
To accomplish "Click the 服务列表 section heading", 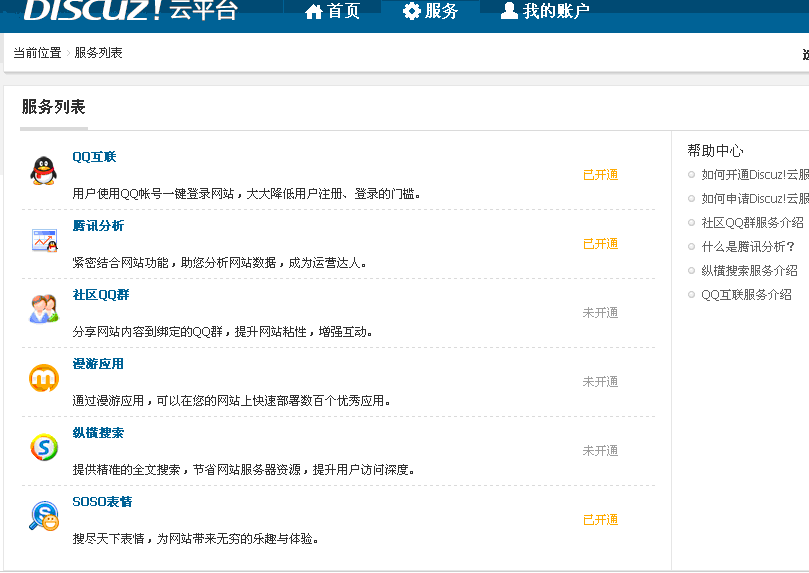I will click(x=53, y=107).
